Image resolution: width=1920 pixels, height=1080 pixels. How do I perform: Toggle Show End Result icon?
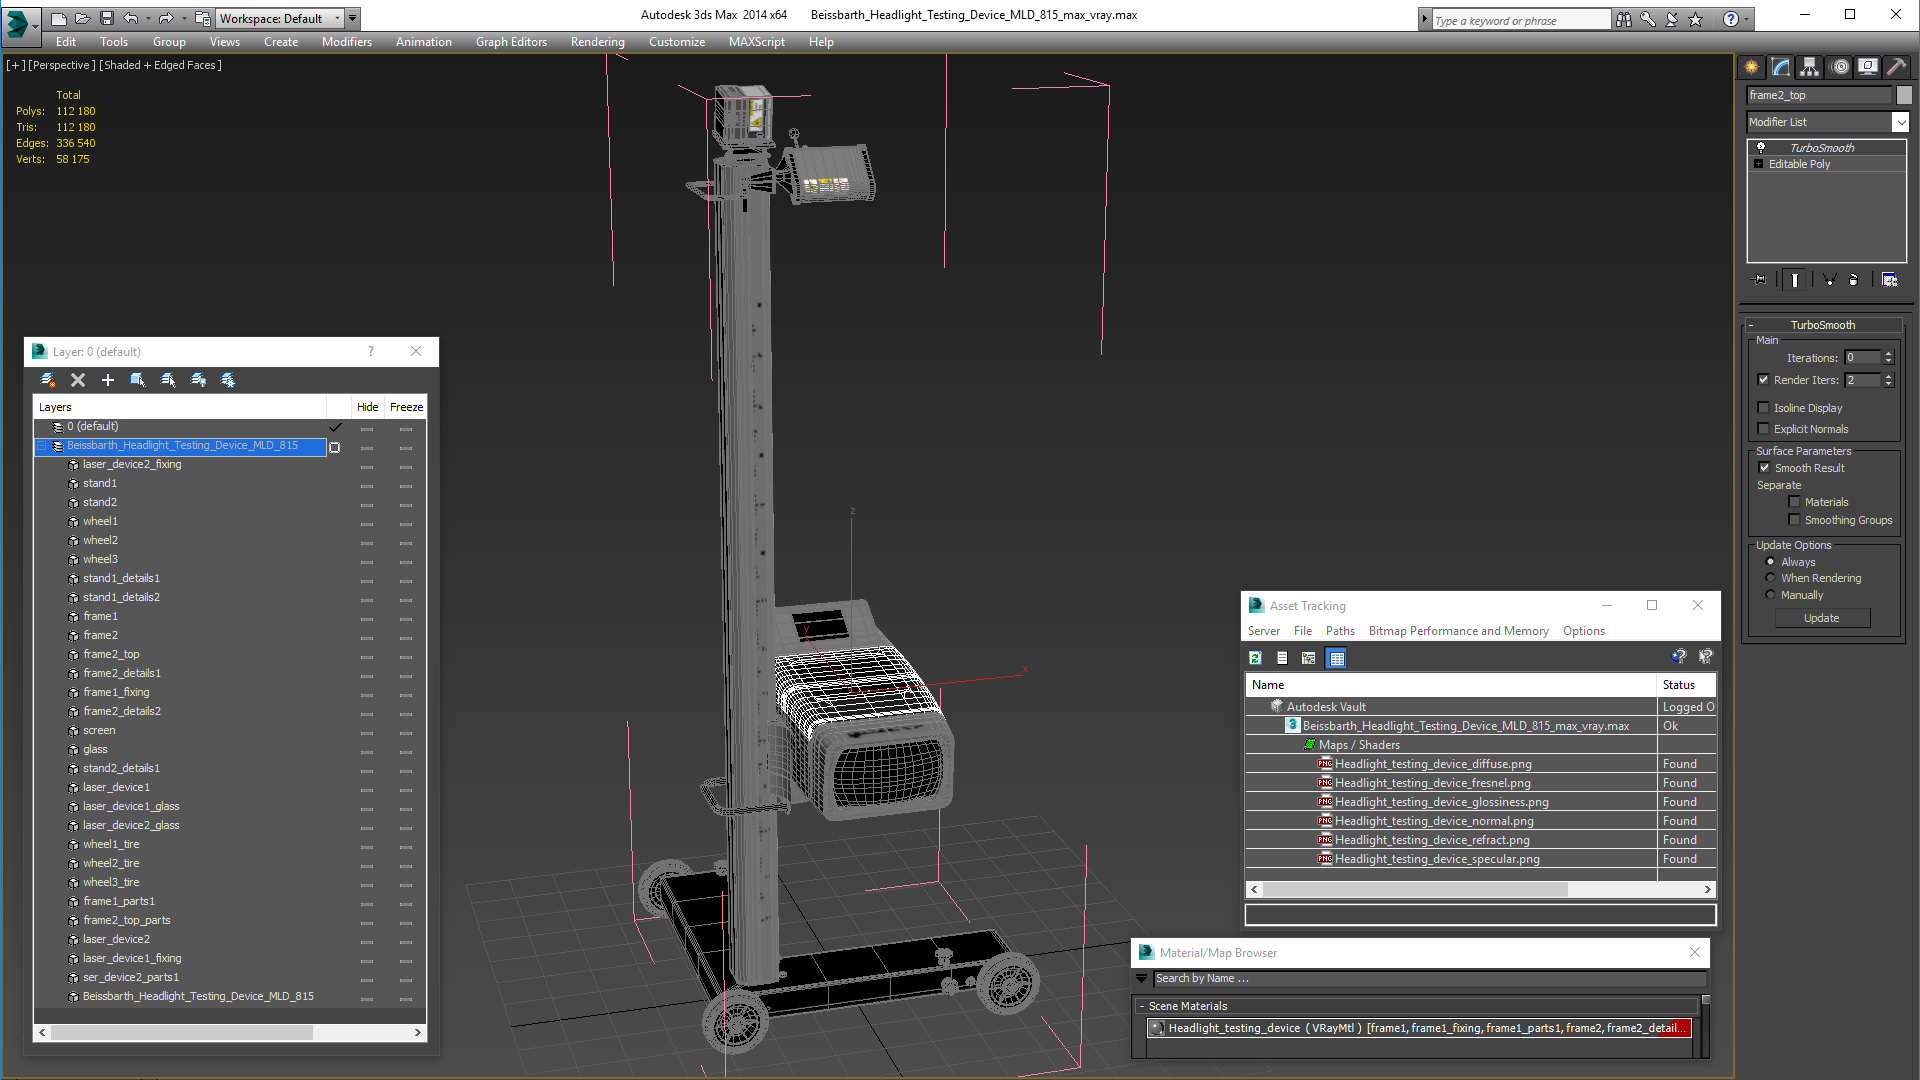pos(1795,280)
